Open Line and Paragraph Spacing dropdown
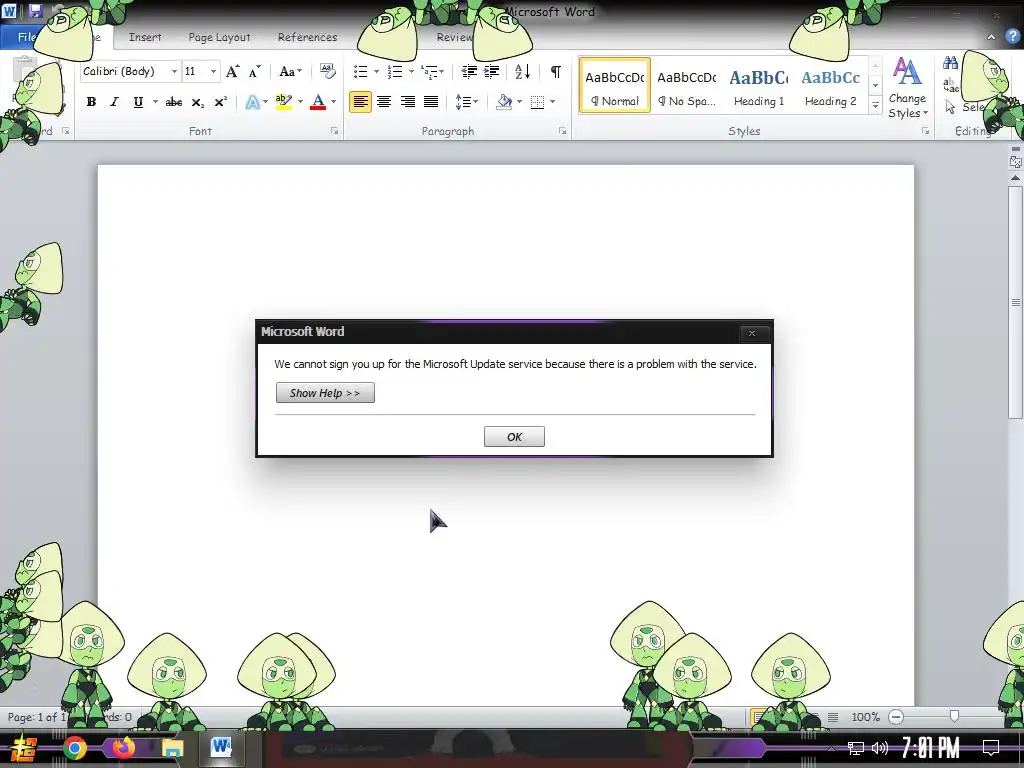Image resolution: width=1024 pixels, height=768 pixels. (x=466, y=102)
